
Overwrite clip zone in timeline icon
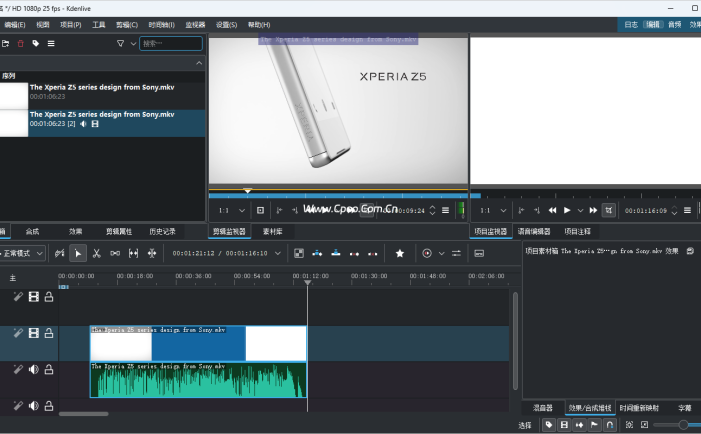(x=336, y=253)
